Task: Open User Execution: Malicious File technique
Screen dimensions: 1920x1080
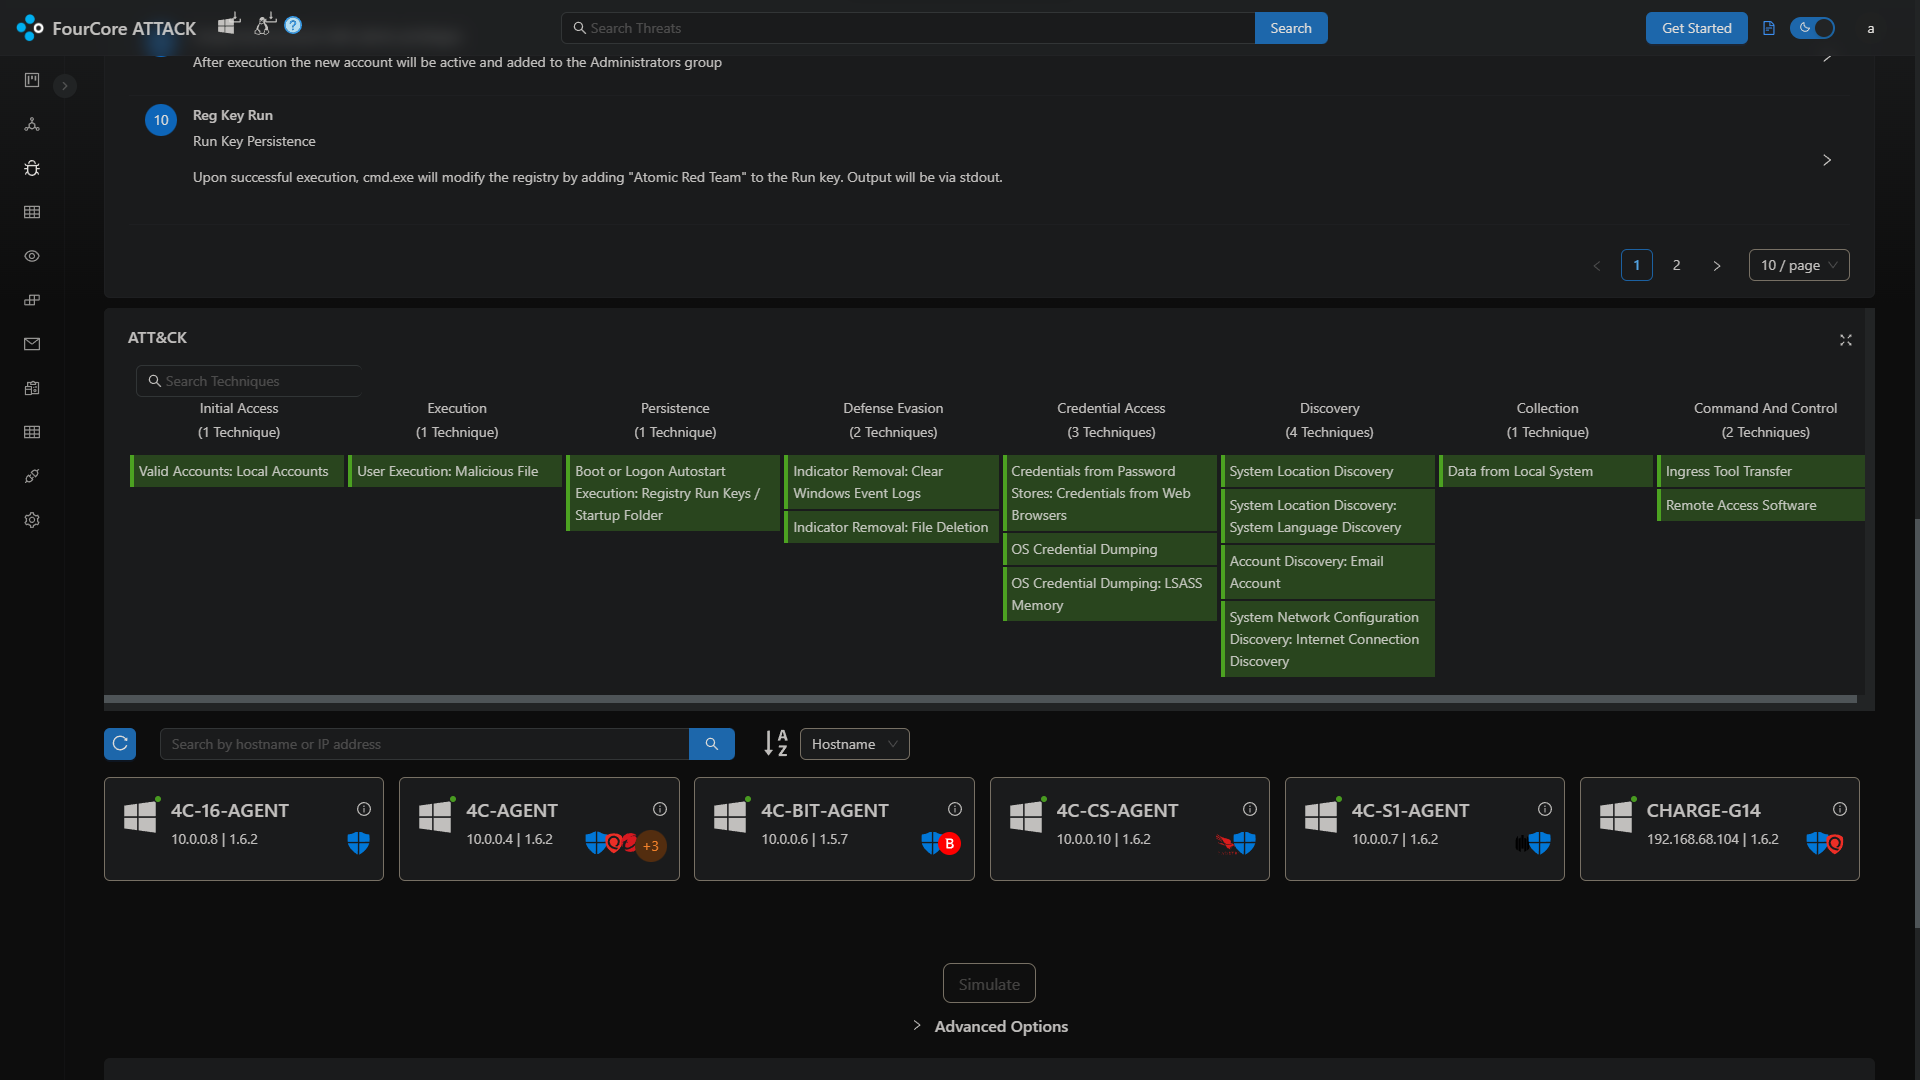Action: tap(455, 471)
